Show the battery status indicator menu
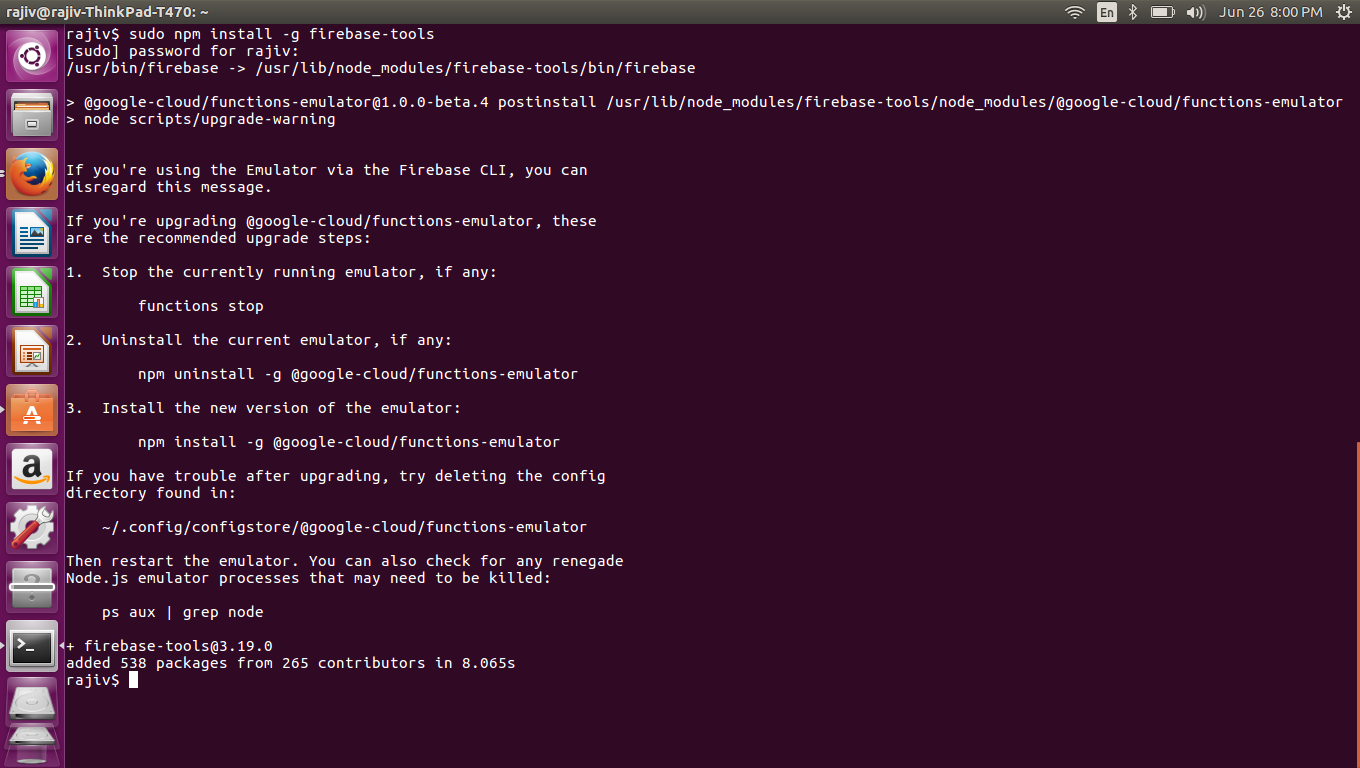1360x768 pixels. coord(1162,12)
